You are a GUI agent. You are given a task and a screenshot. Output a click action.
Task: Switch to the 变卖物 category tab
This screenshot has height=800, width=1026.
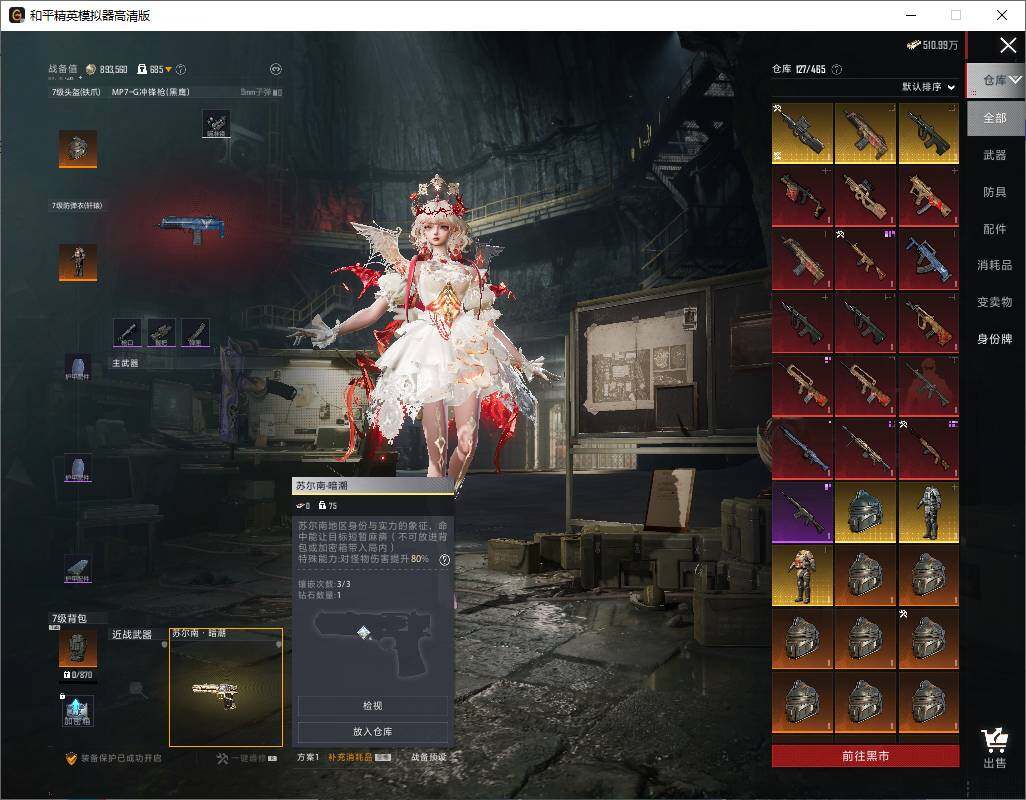pos(995,302)
